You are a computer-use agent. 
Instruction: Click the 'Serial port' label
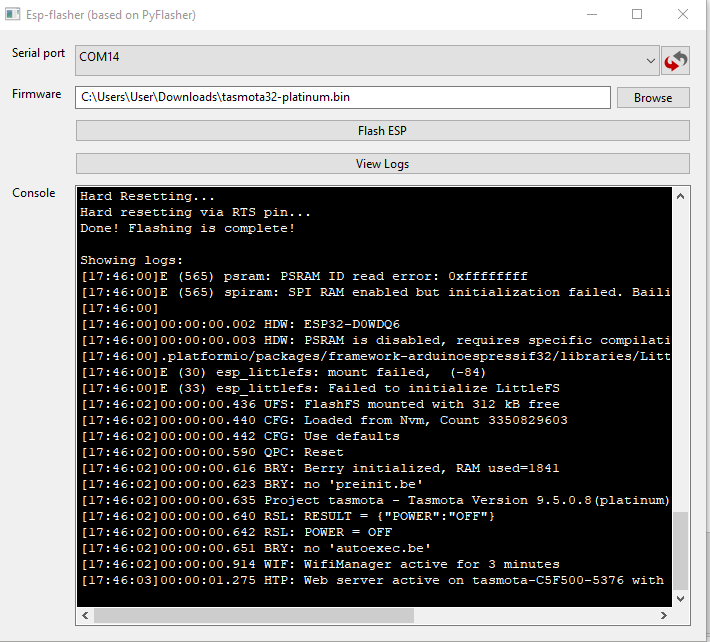(38, 53)
